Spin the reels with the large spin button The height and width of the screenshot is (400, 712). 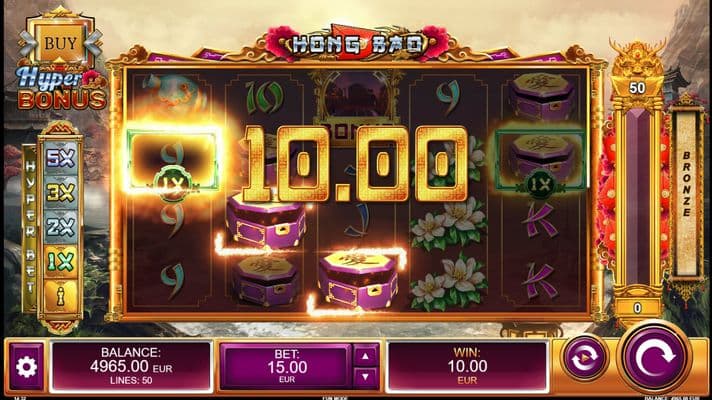(655, 358)
